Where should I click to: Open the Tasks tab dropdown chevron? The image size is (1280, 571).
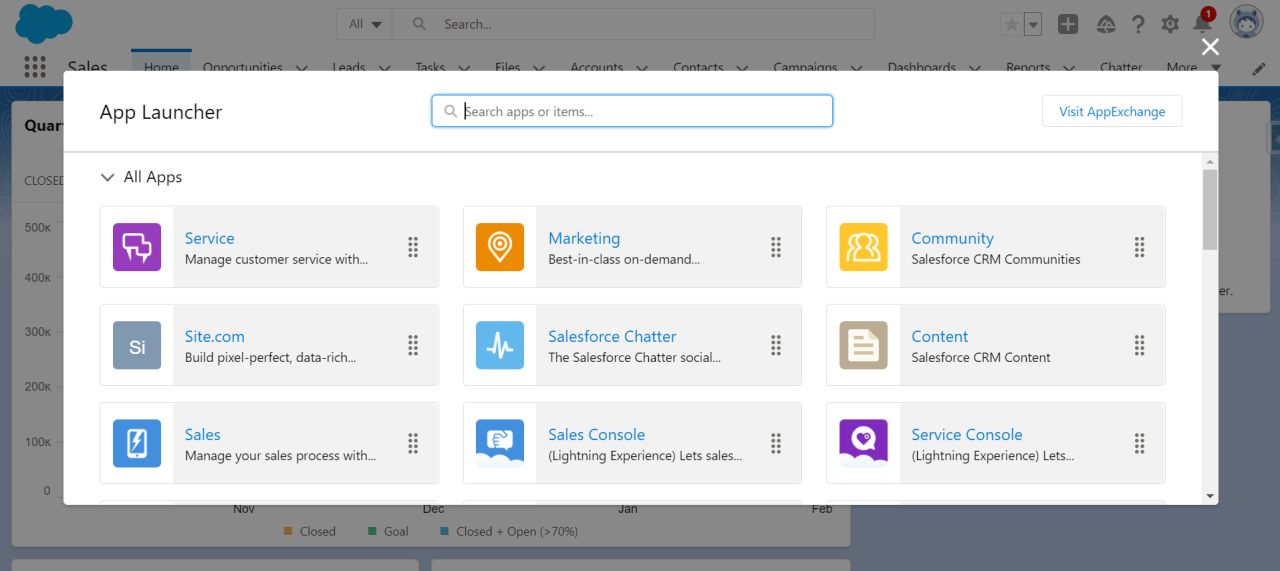pyautogui.click(x=465, y=68)
